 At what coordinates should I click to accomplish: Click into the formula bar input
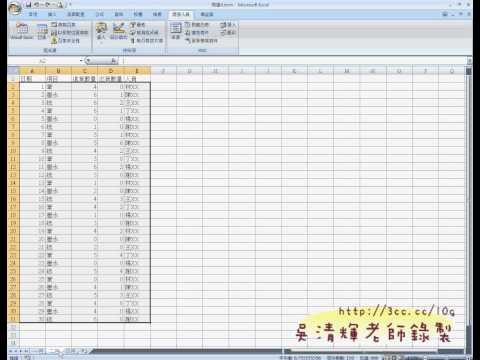tap(295, 61)
